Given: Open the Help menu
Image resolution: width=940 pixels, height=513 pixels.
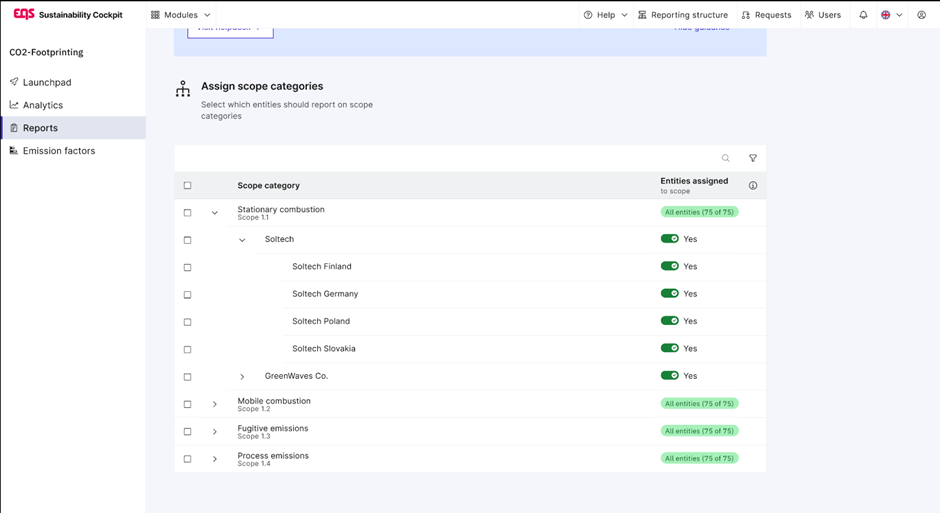Looking at the screenshot, I should pyautogui.click(x=605, y=15).
